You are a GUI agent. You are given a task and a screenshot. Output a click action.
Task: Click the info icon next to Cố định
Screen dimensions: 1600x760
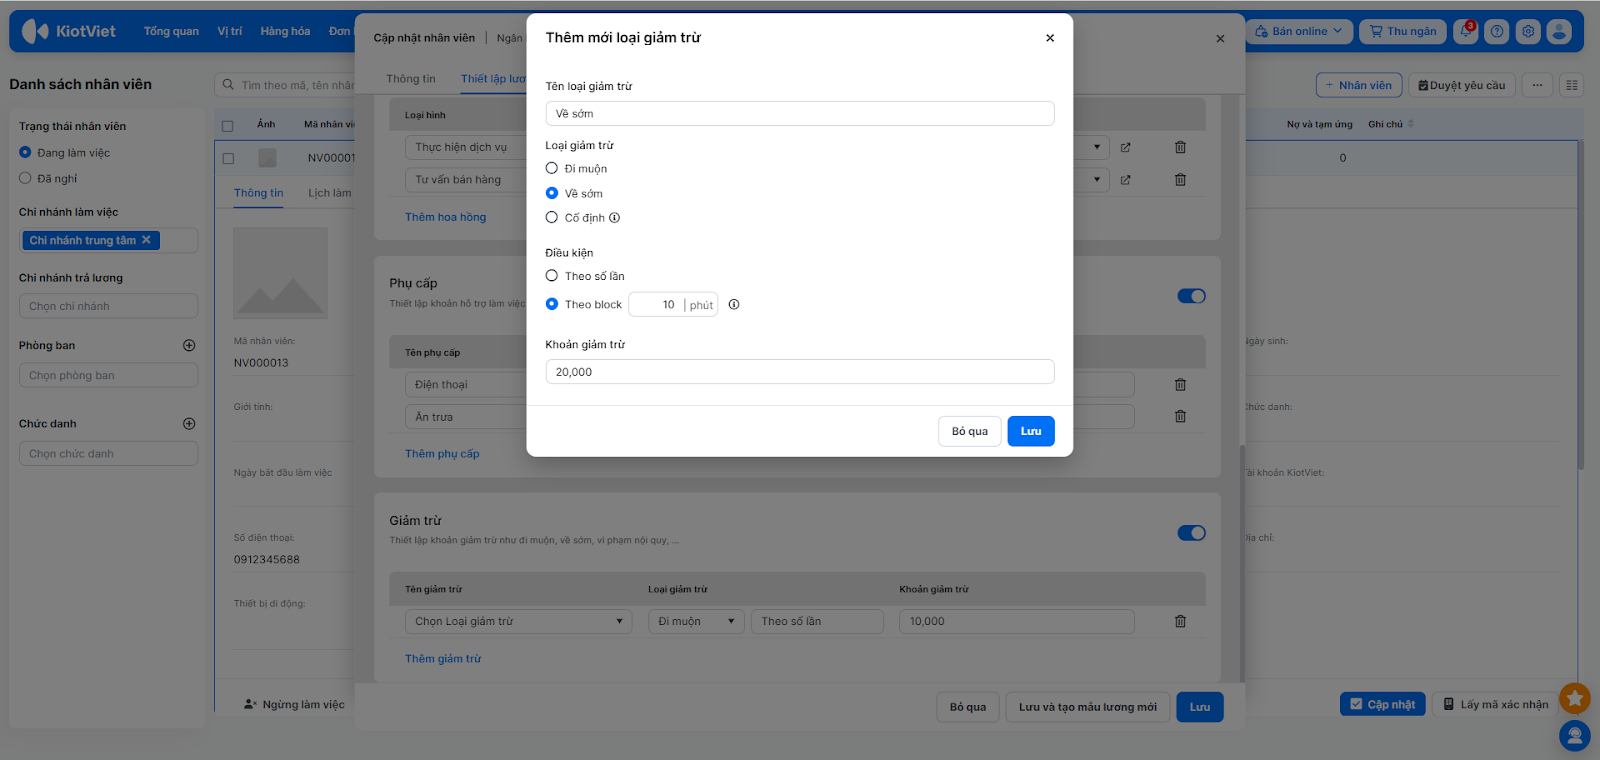coord(615,218)
